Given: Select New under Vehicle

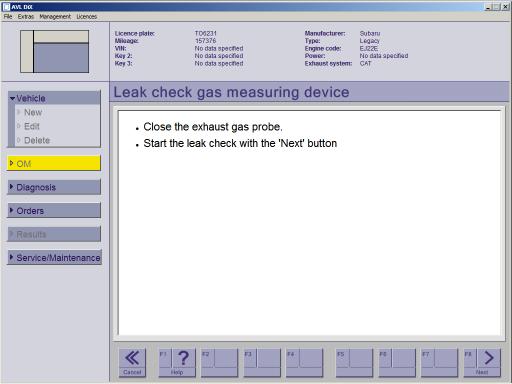Looking at the screenshot, I should click(33, 112).
